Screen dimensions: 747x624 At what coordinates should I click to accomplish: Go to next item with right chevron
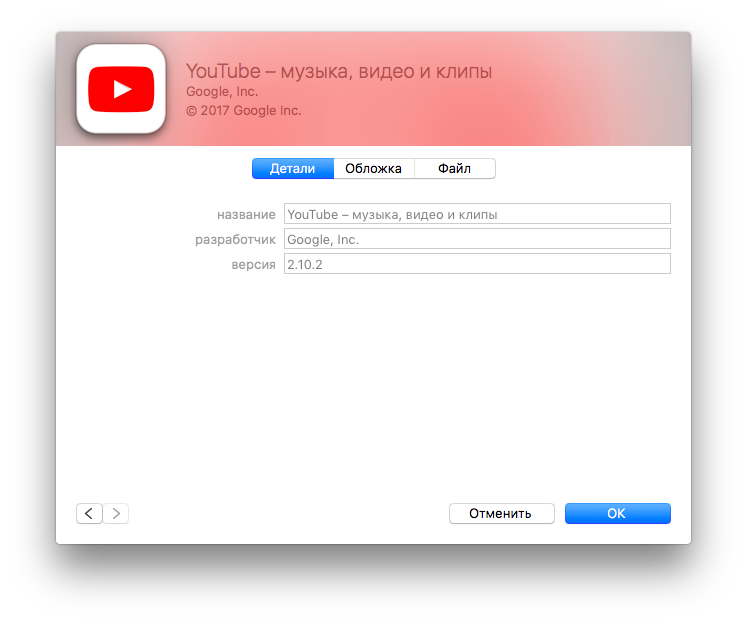[116, 513]
